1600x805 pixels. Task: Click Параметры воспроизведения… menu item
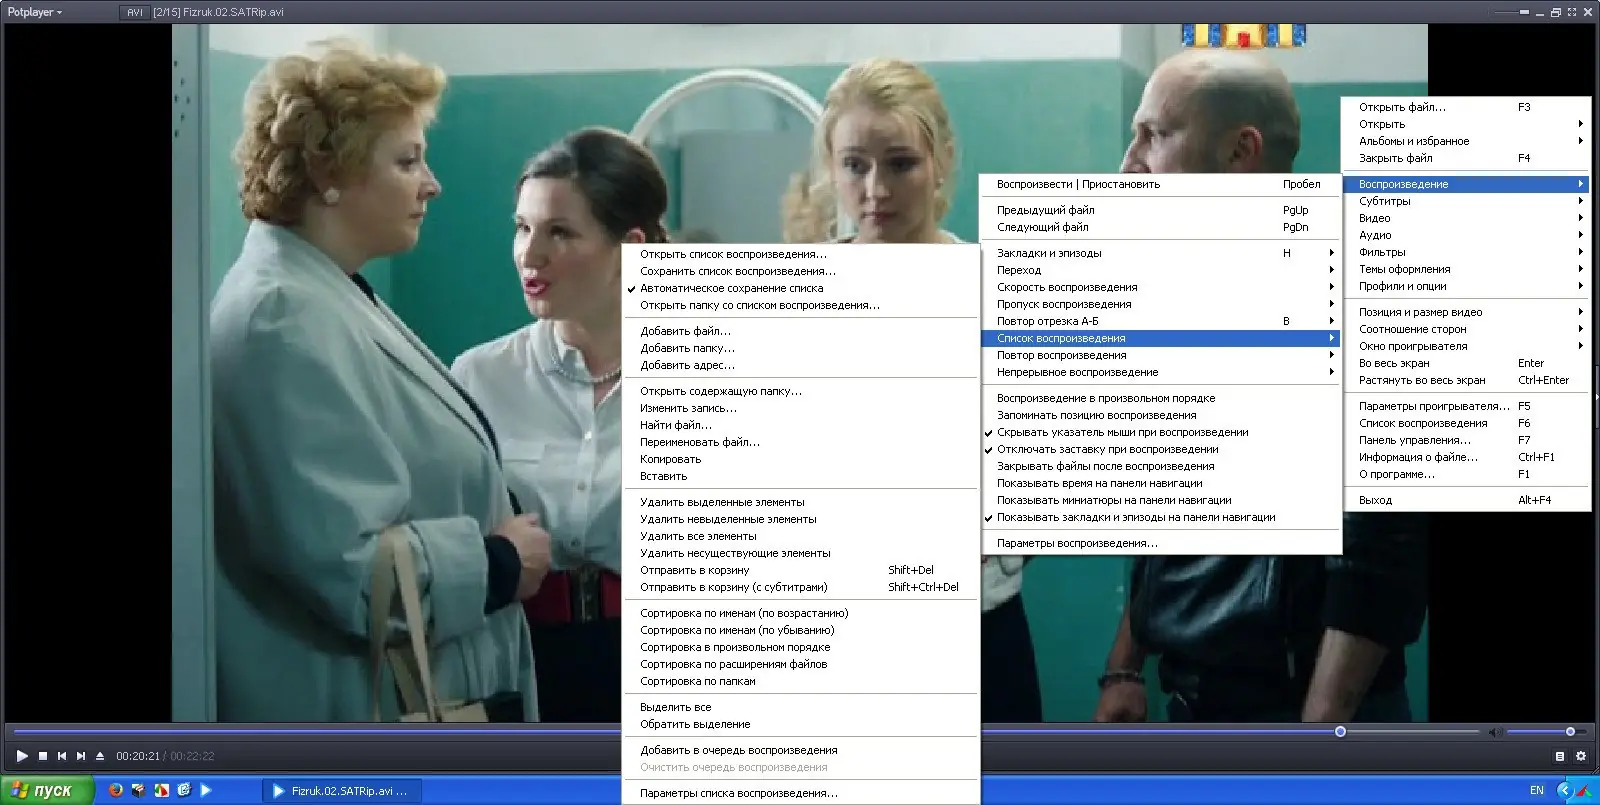[x=1160, y=543]
